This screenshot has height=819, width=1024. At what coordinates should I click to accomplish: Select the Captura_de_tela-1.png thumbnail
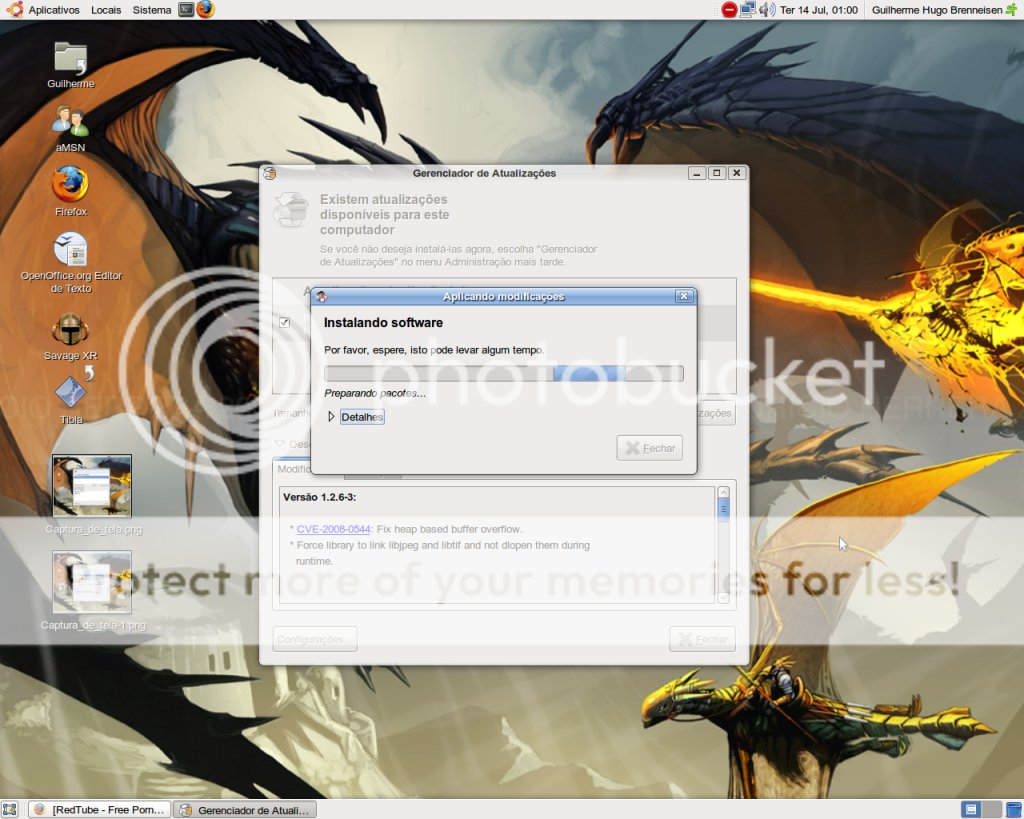click(93, 590)
